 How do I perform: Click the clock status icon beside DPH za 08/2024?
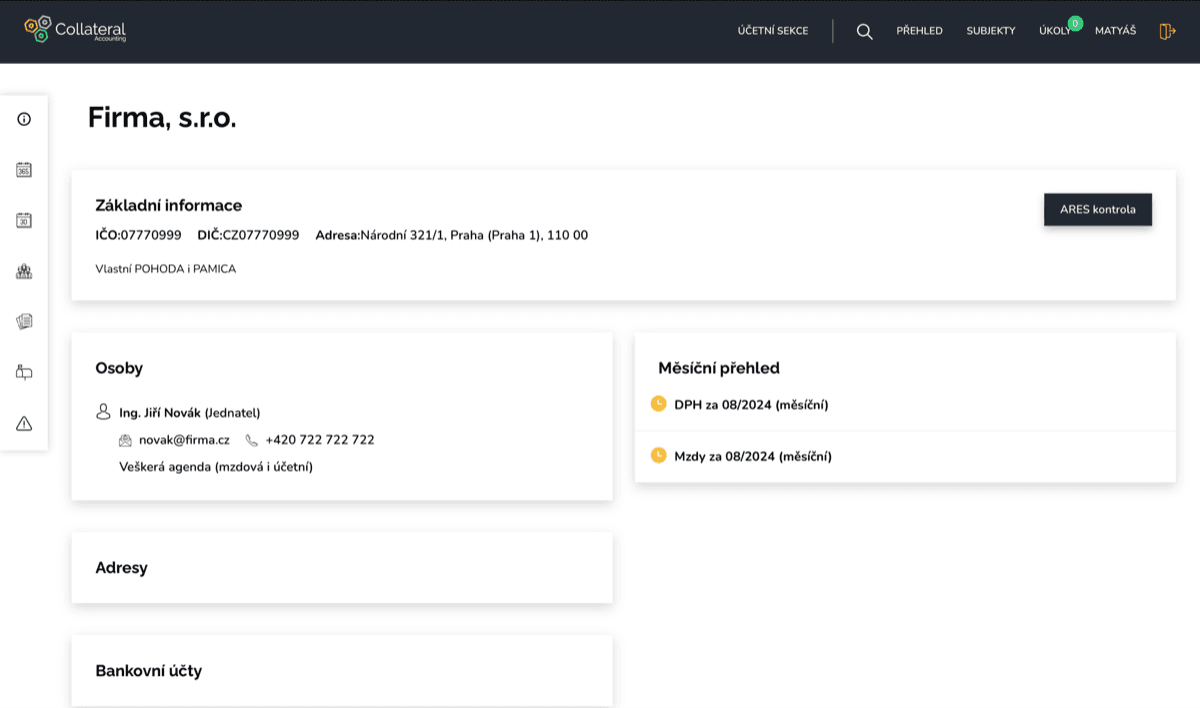(x=659, y=404)
